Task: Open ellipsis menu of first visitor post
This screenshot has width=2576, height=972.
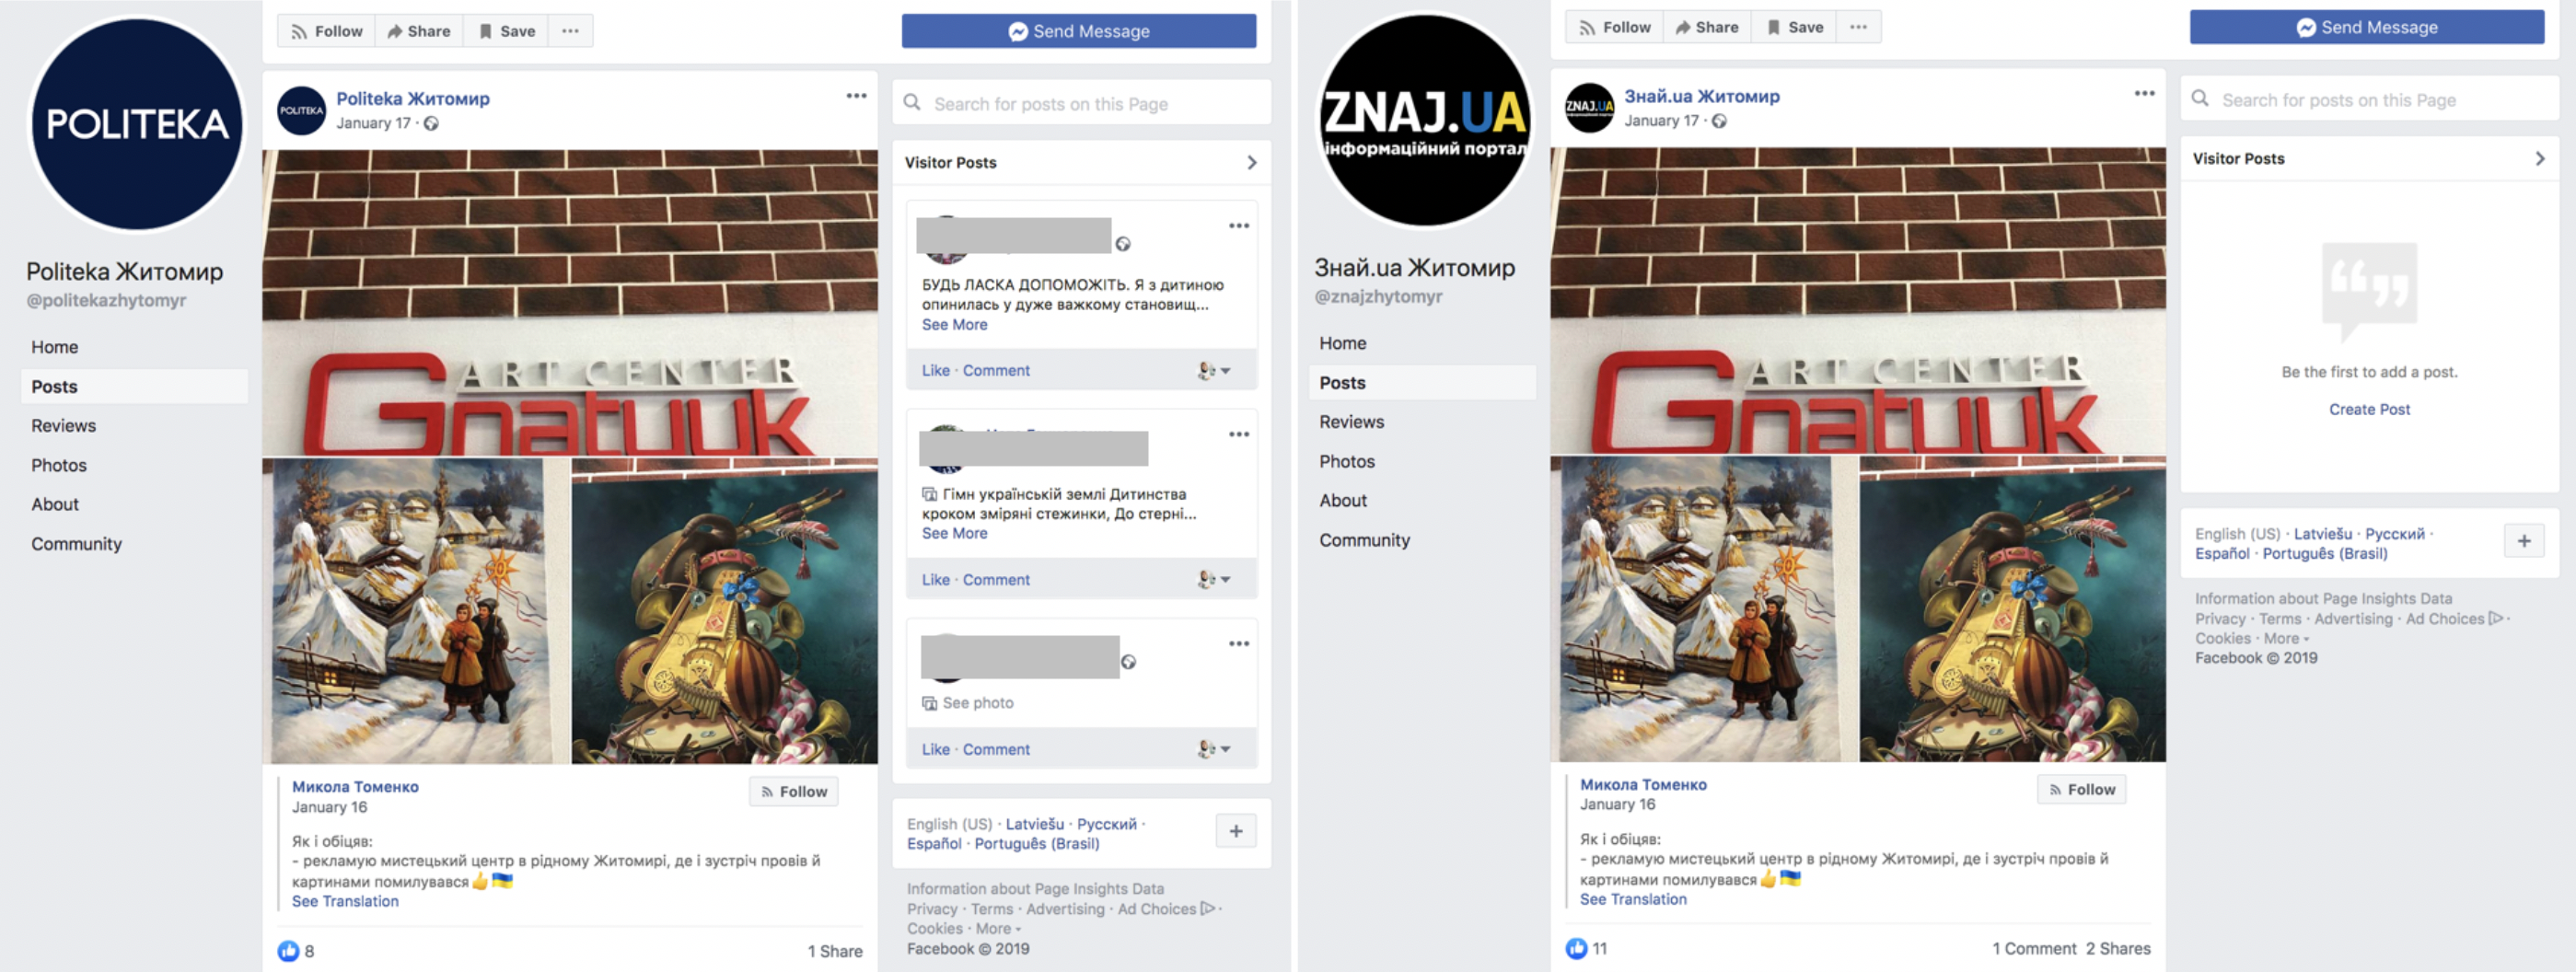Action: 1239,226
